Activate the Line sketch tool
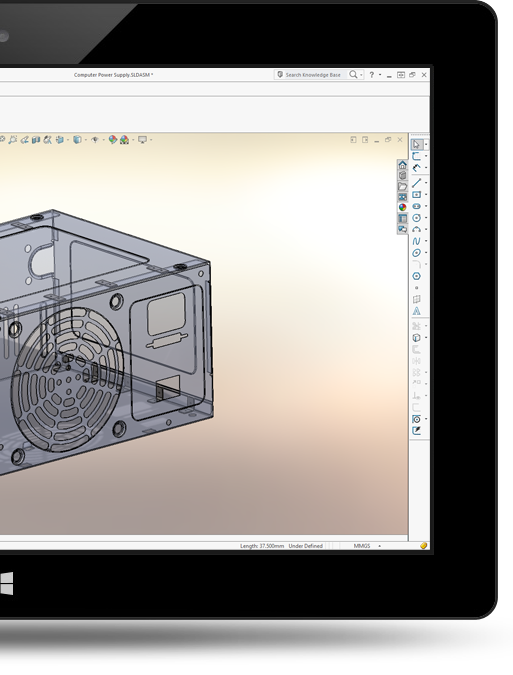Screen dimensions: 513x675 click(x=416, y=183)
